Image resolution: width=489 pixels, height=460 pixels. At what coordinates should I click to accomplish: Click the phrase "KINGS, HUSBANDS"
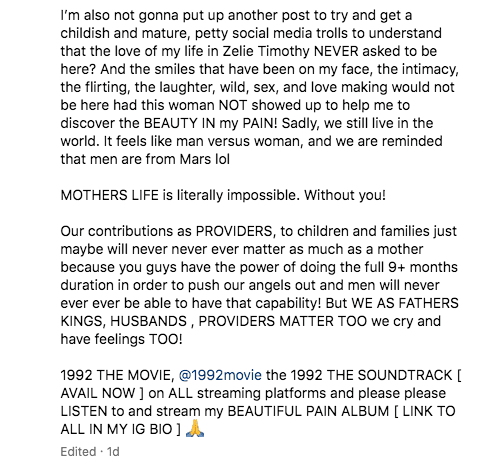pyautogui.click(x=124, y=321)
